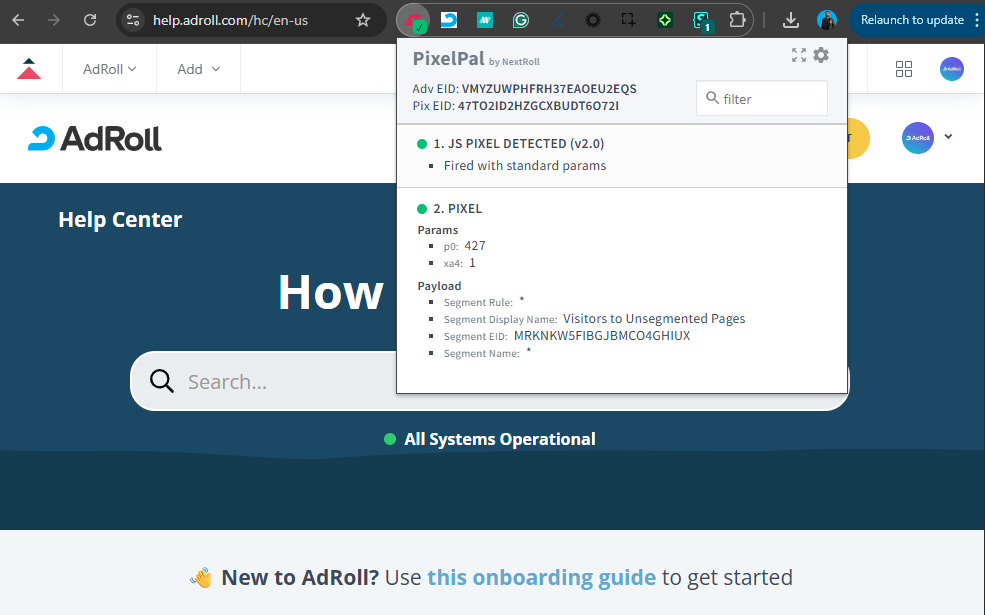Open this onboarding guide link
985x615 pixels.
pyautogui.click(x=541, y=577)
